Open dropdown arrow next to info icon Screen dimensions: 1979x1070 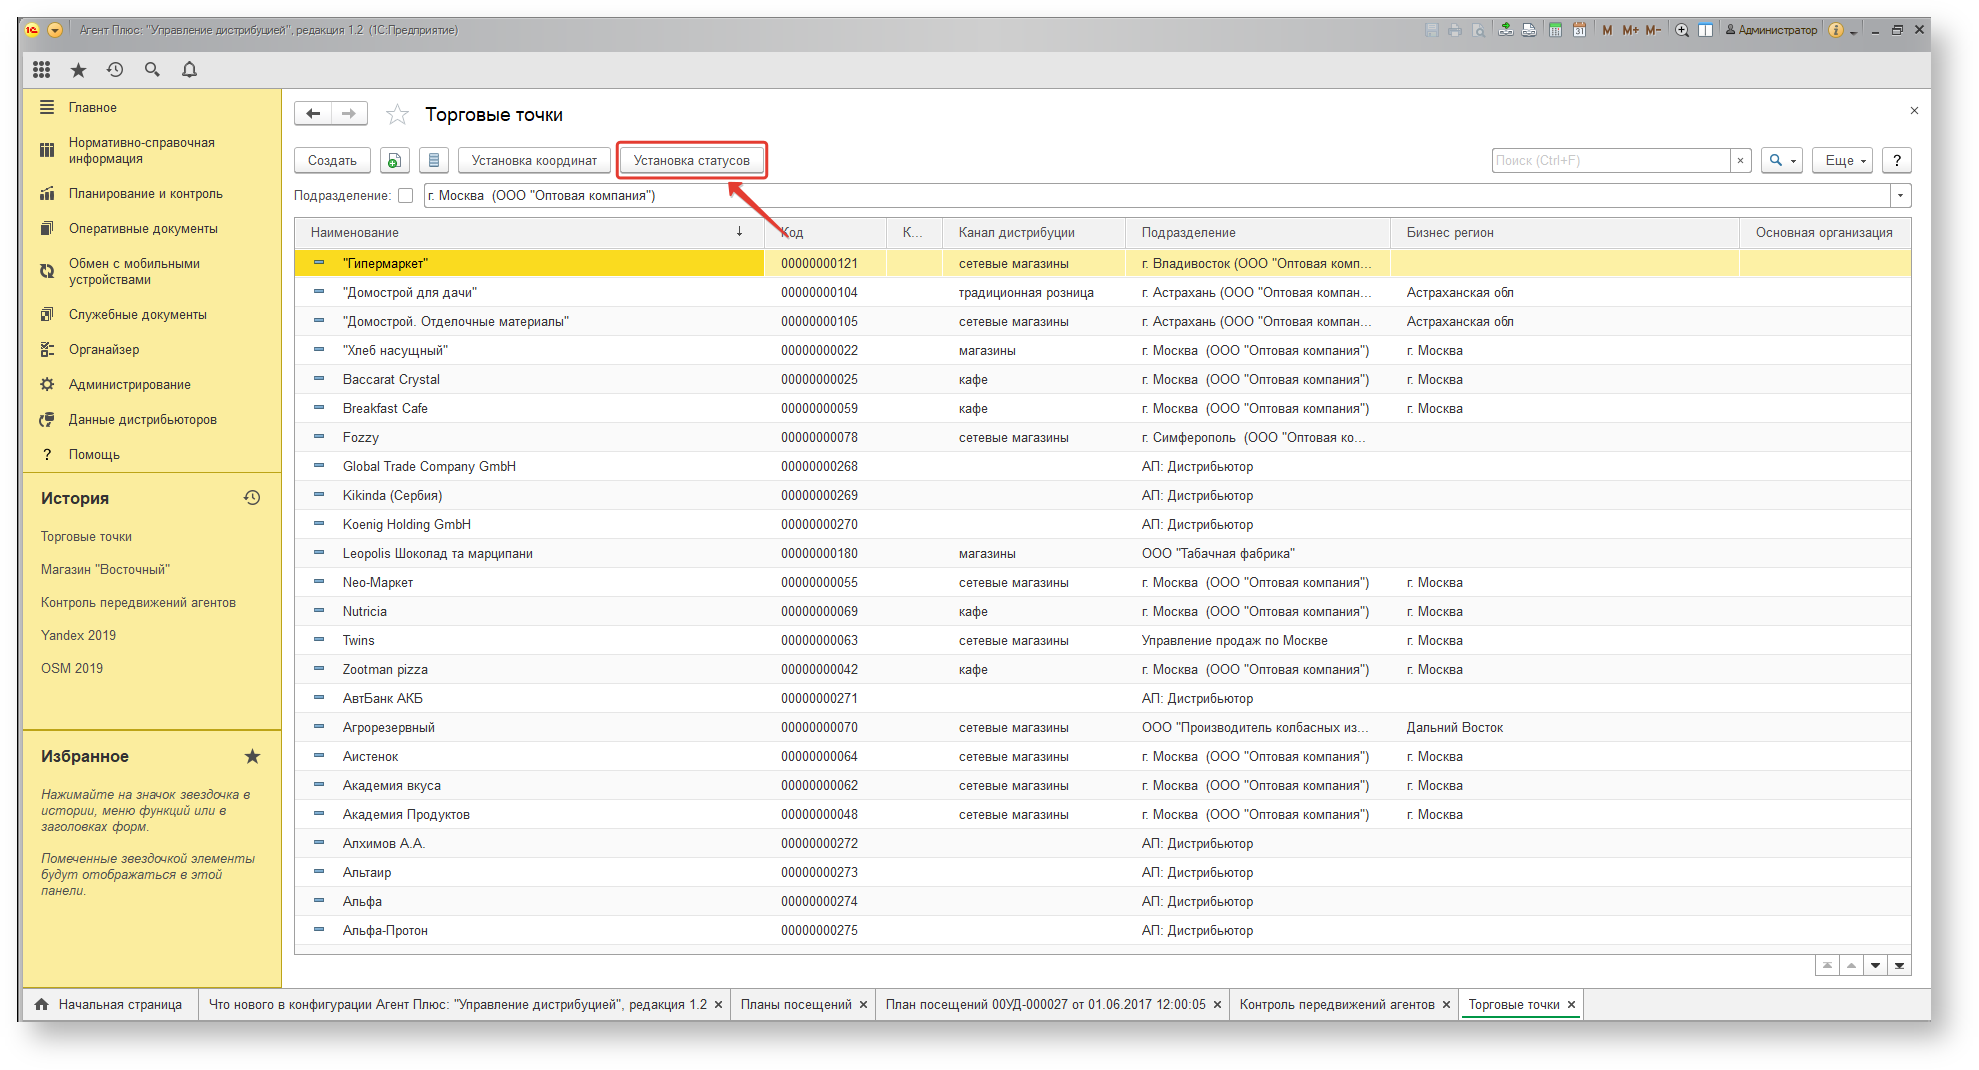click(x=1853, y=32)
